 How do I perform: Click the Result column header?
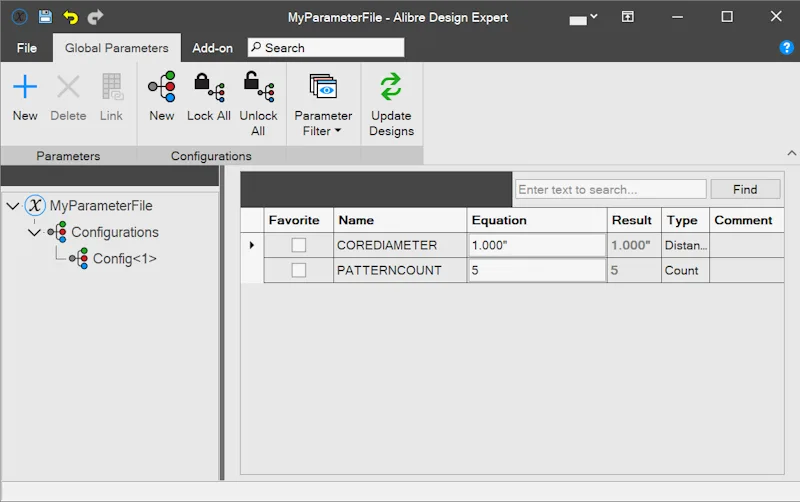(x=634, y=220)
